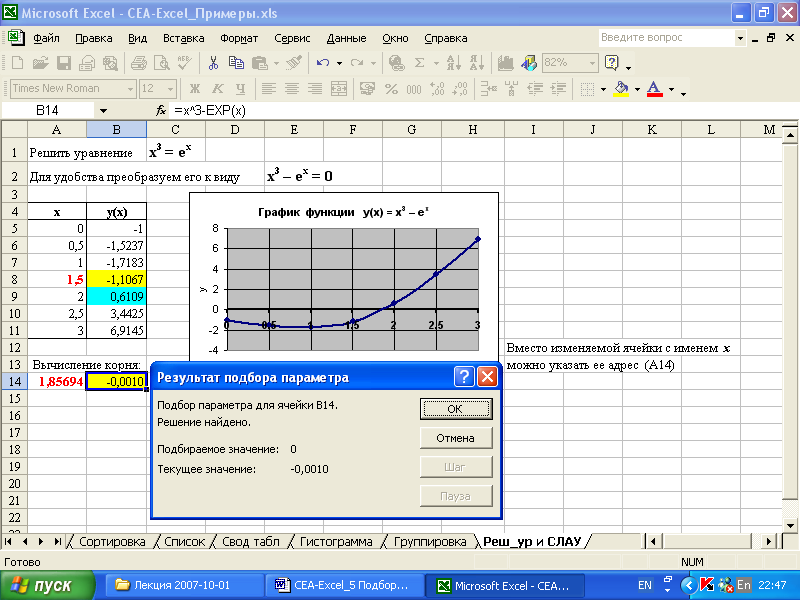Merge and center cells
Screen dimensions: 800x600
[339, 89]
